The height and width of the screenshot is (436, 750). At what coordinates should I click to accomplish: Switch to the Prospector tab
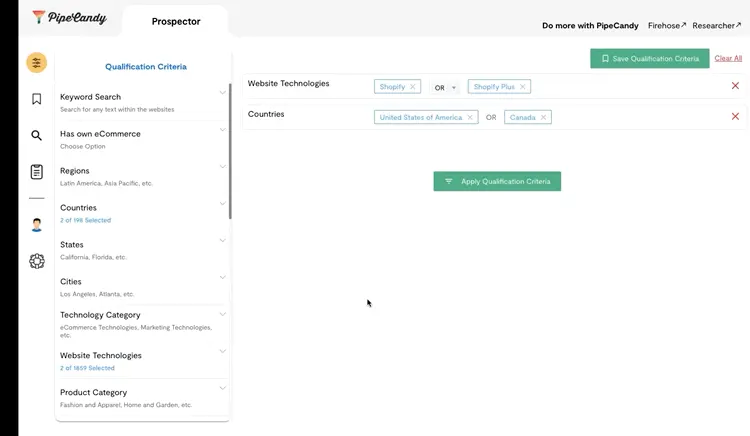[x=176, y=21]
